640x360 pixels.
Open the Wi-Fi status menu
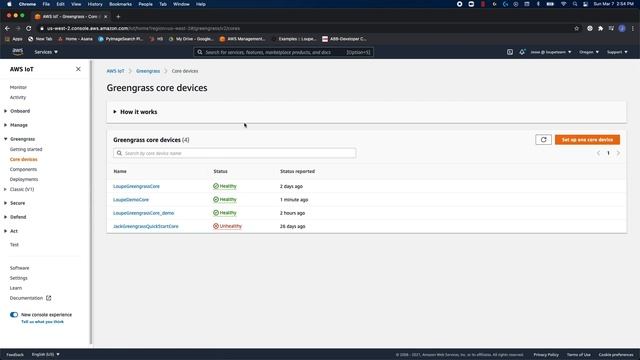[x=563, y=4]
